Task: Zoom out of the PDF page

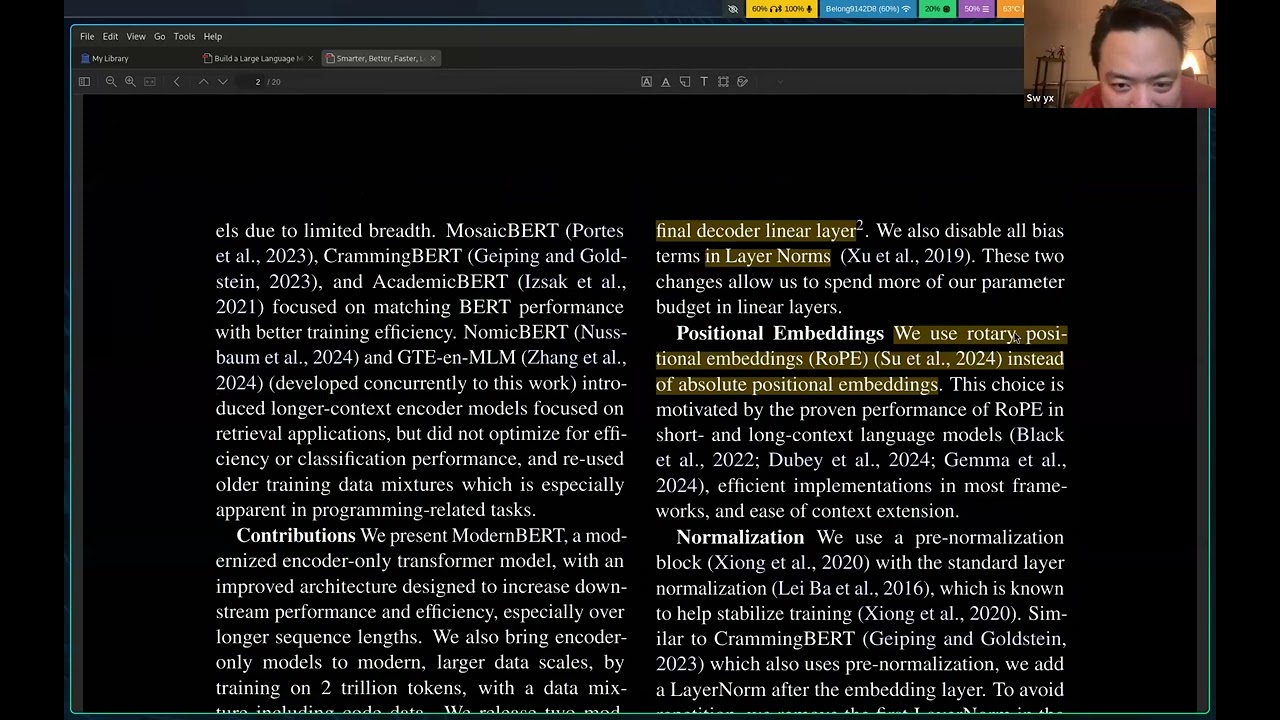Action: [111, 82]
